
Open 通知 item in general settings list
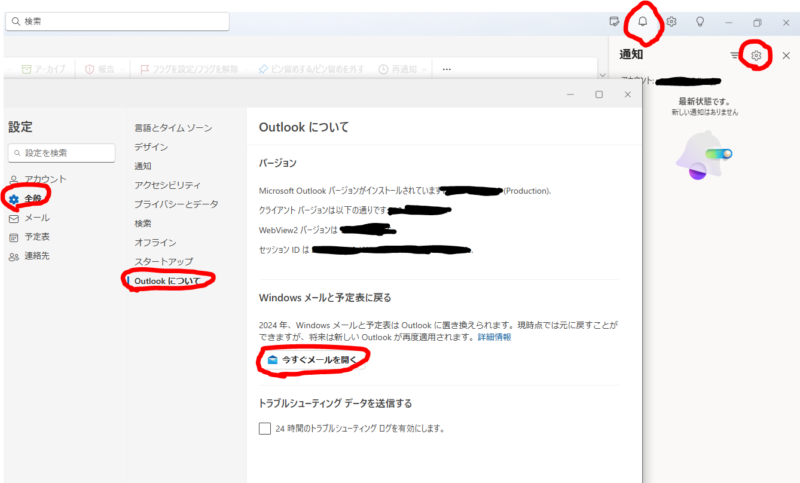click(143, 166)
